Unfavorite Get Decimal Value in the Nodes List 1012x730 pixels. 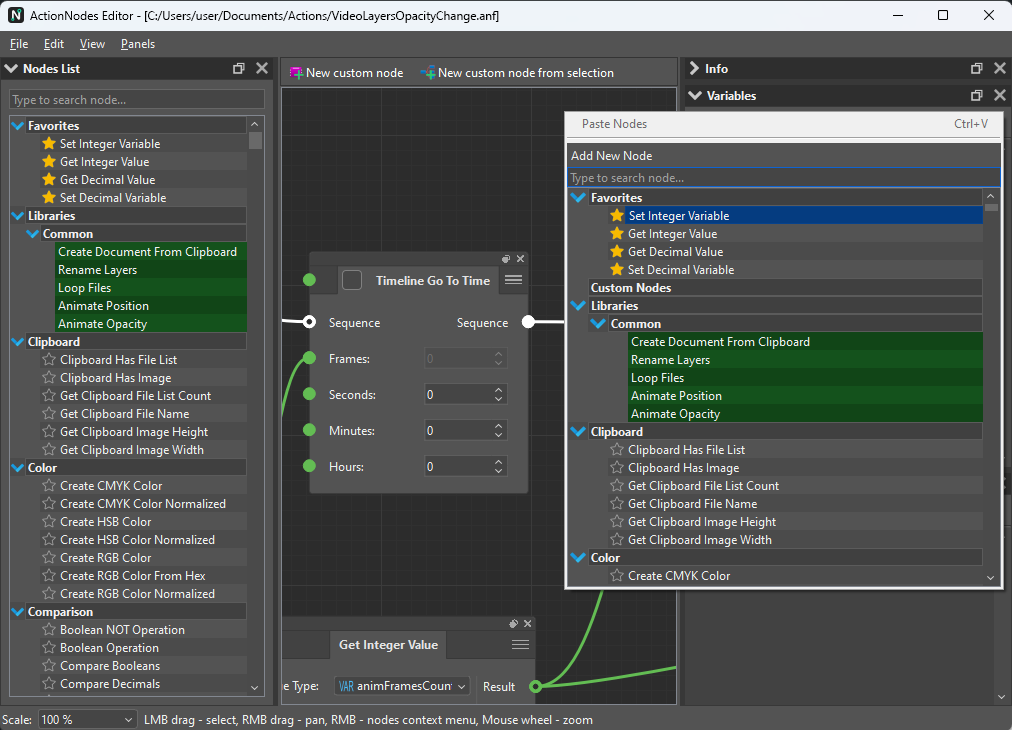(49, 180)
